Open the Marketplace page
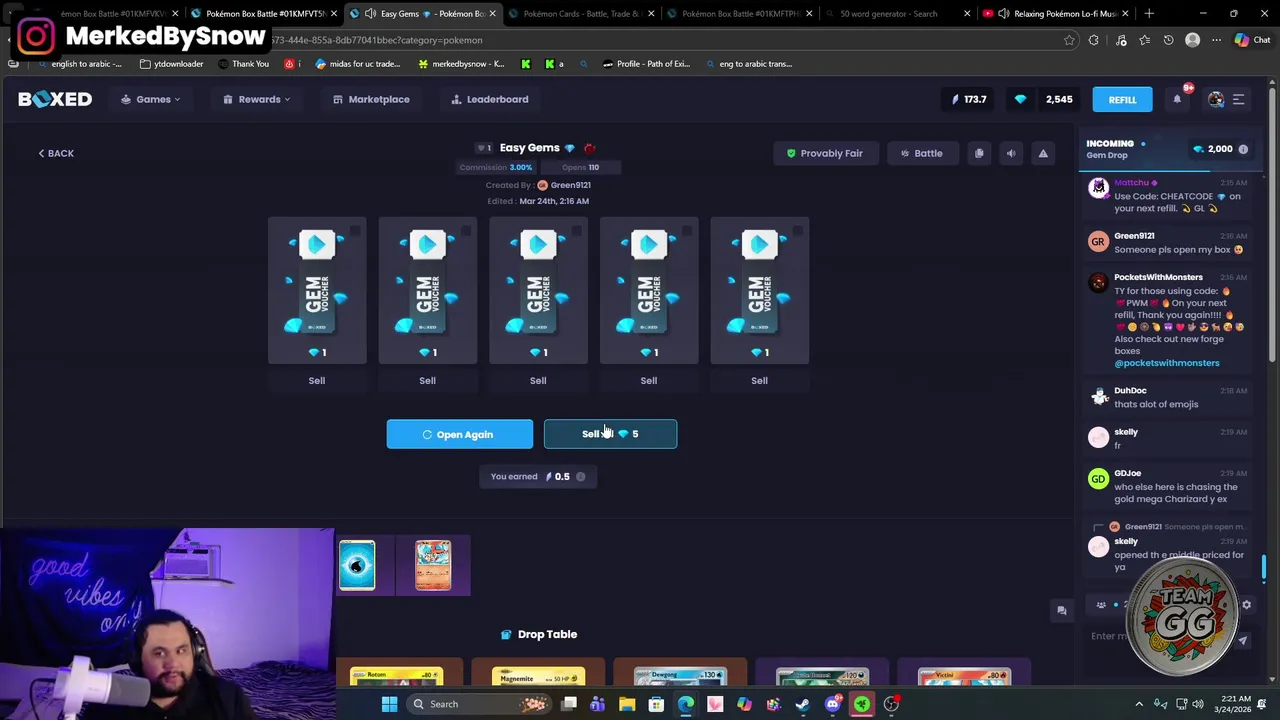The image size is (1280, 720). (x=371, y=99)
